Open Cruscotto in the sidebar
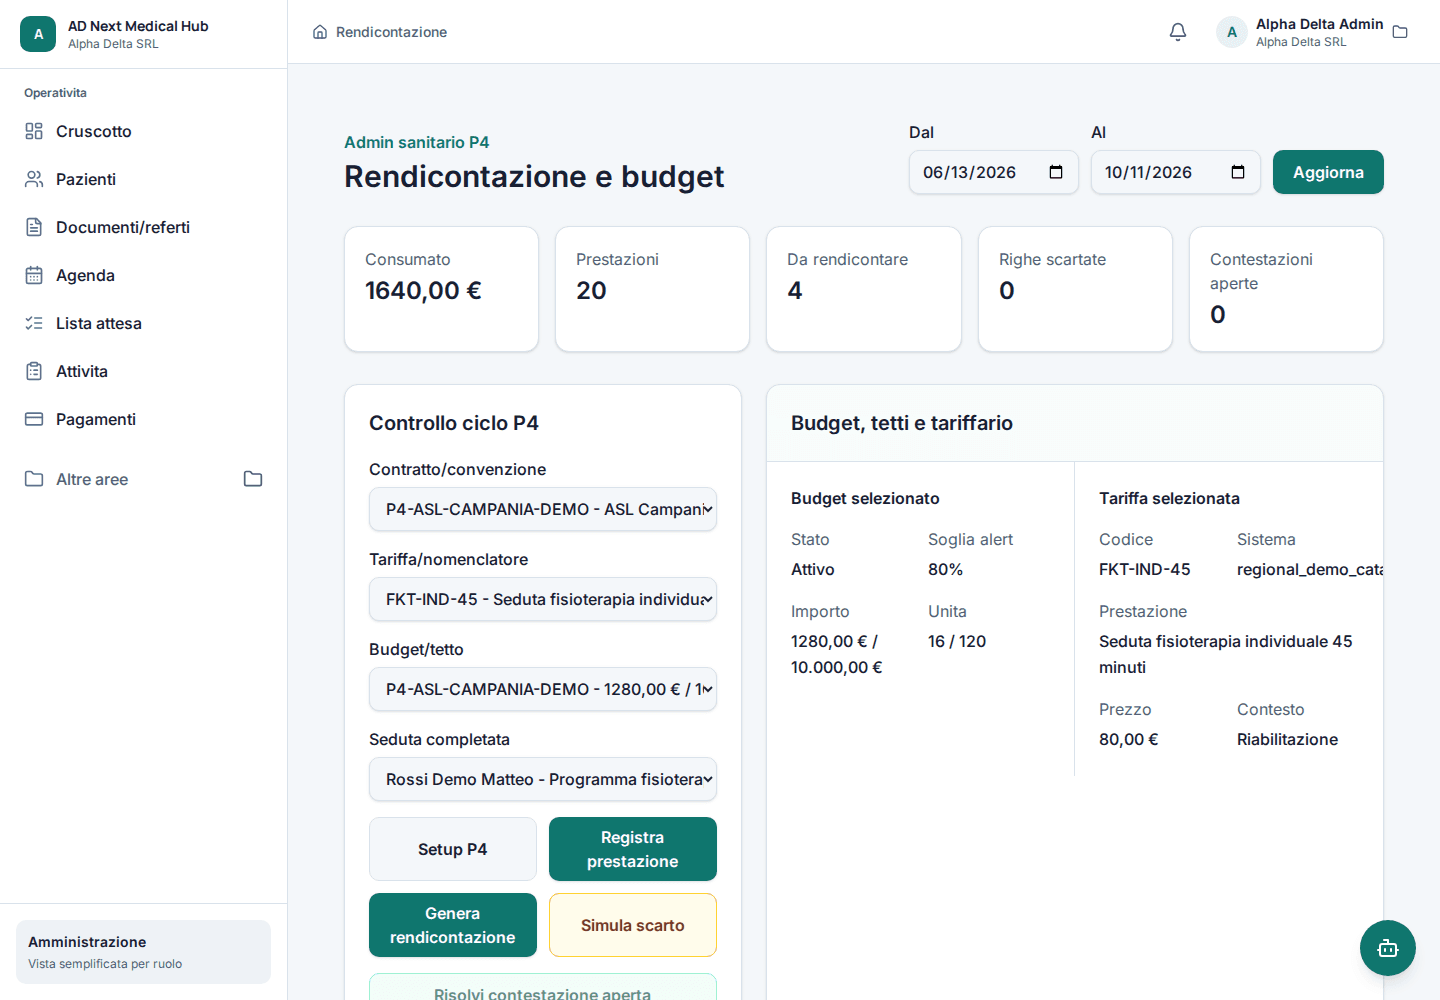 point(143,131)
